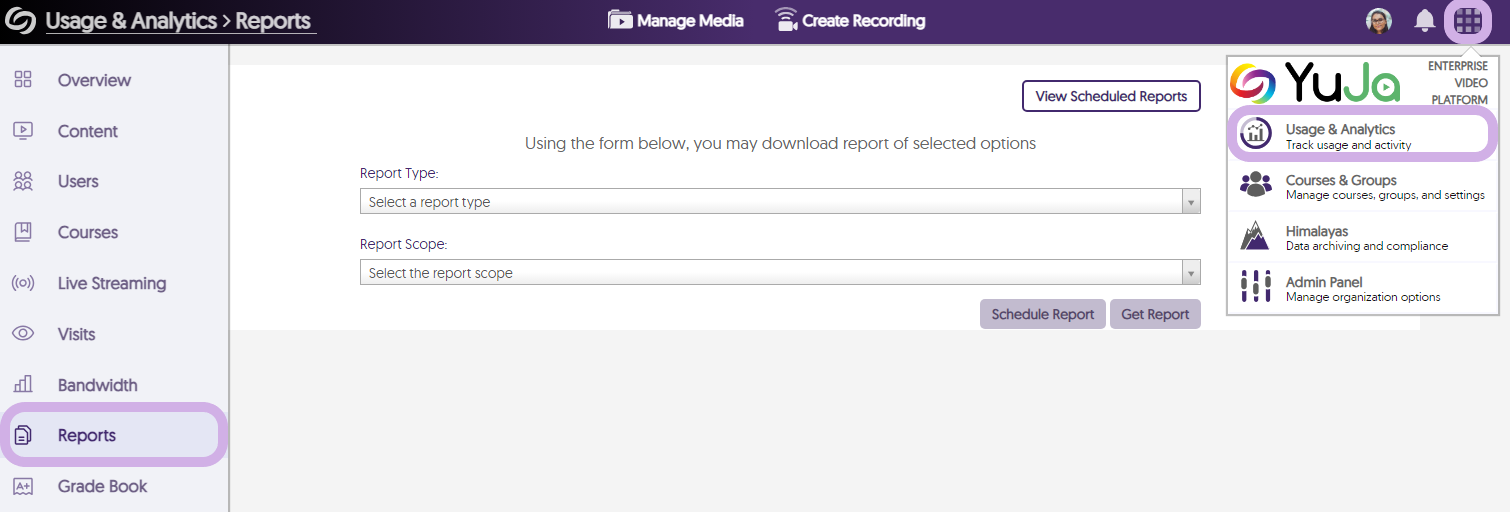Click the YuJa logo icon in header

pyautogui.click(x=21, y=21)
